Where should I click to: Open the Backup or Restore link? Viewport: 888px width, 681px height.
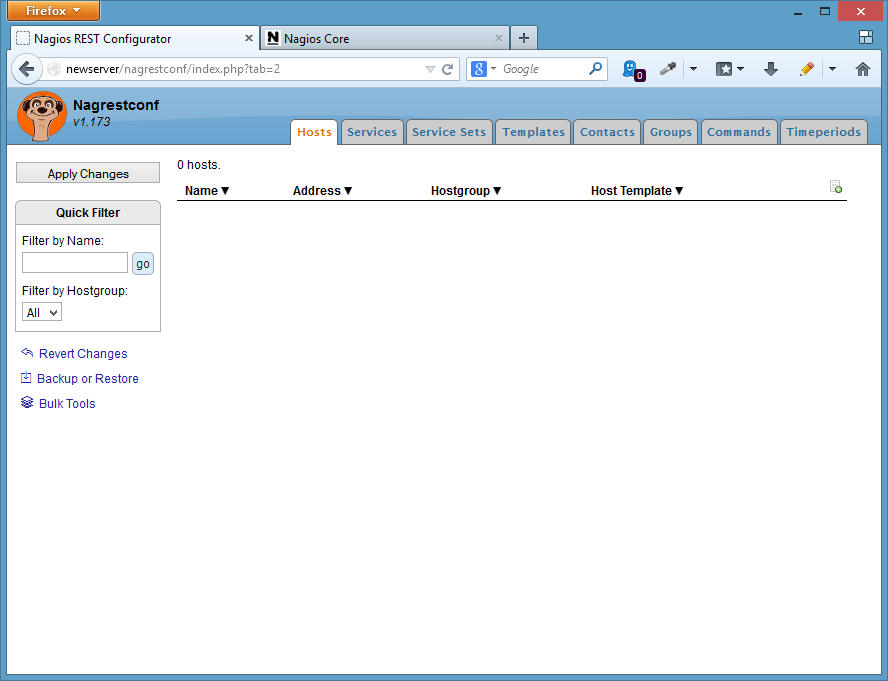point(88,378)
